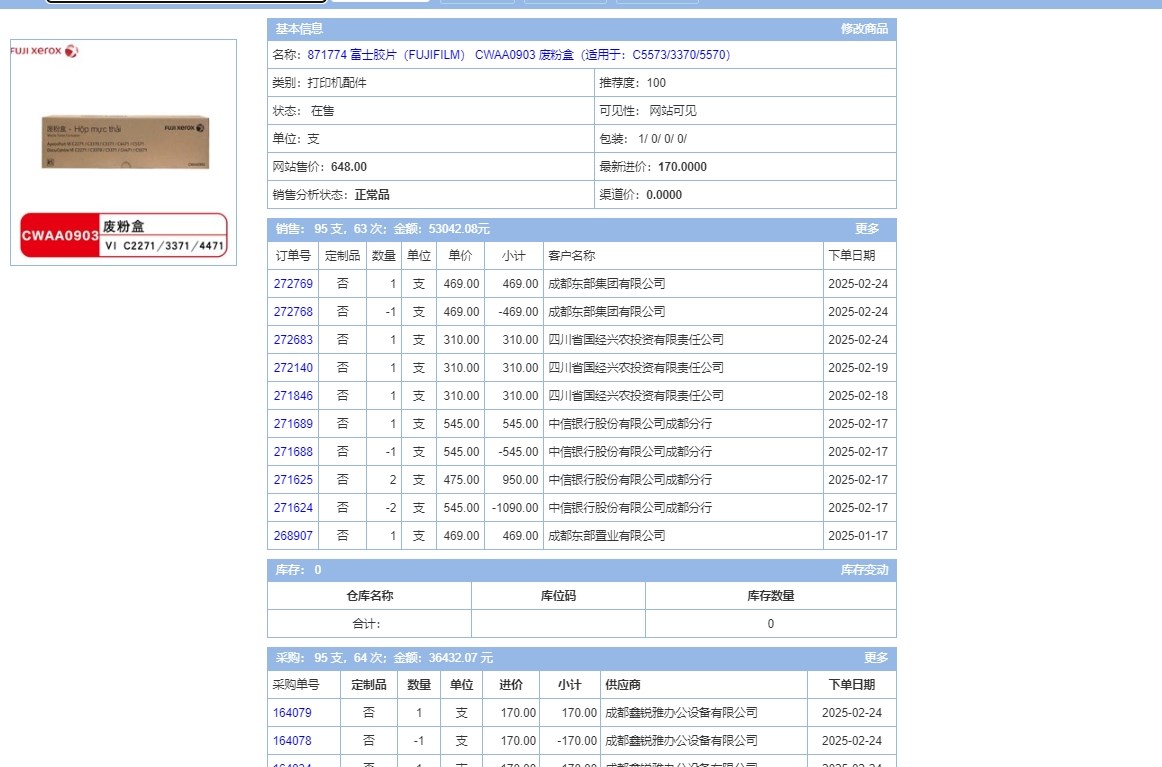Click the 库位码 column header

click(x=559, y=596)
